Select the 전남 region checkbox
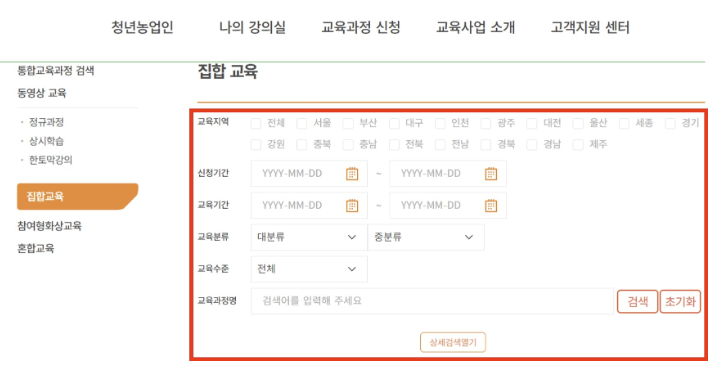The width and height of the screenshot is (725, 372). click(x=441, y=145)
